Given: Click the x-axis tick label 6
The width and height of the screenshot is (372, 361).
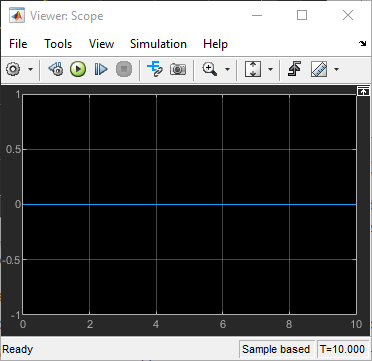Looking at the screenshot, I should click(223, 324).
